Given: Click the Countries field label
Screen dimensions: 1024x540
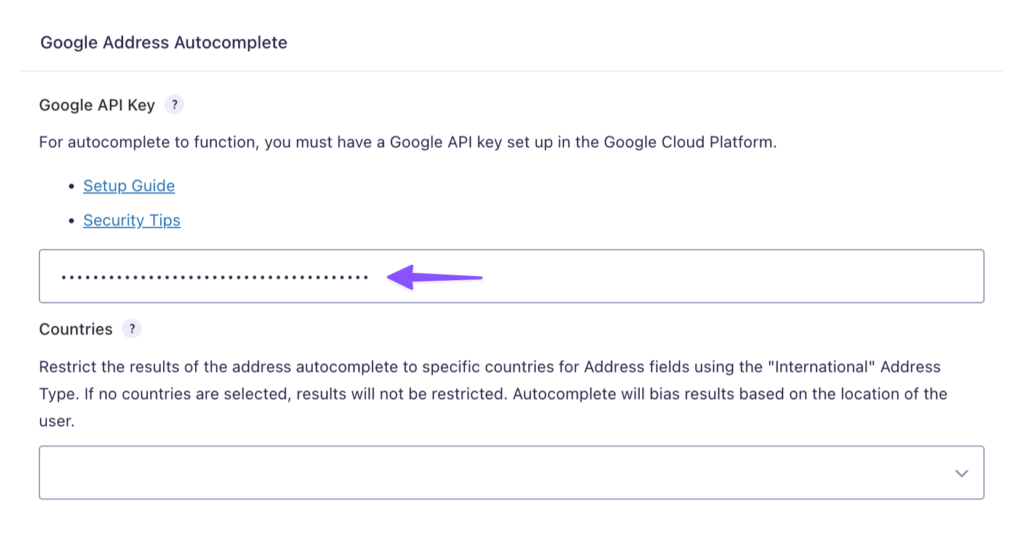Looking at the screenshot, I should tap(76, 329).
